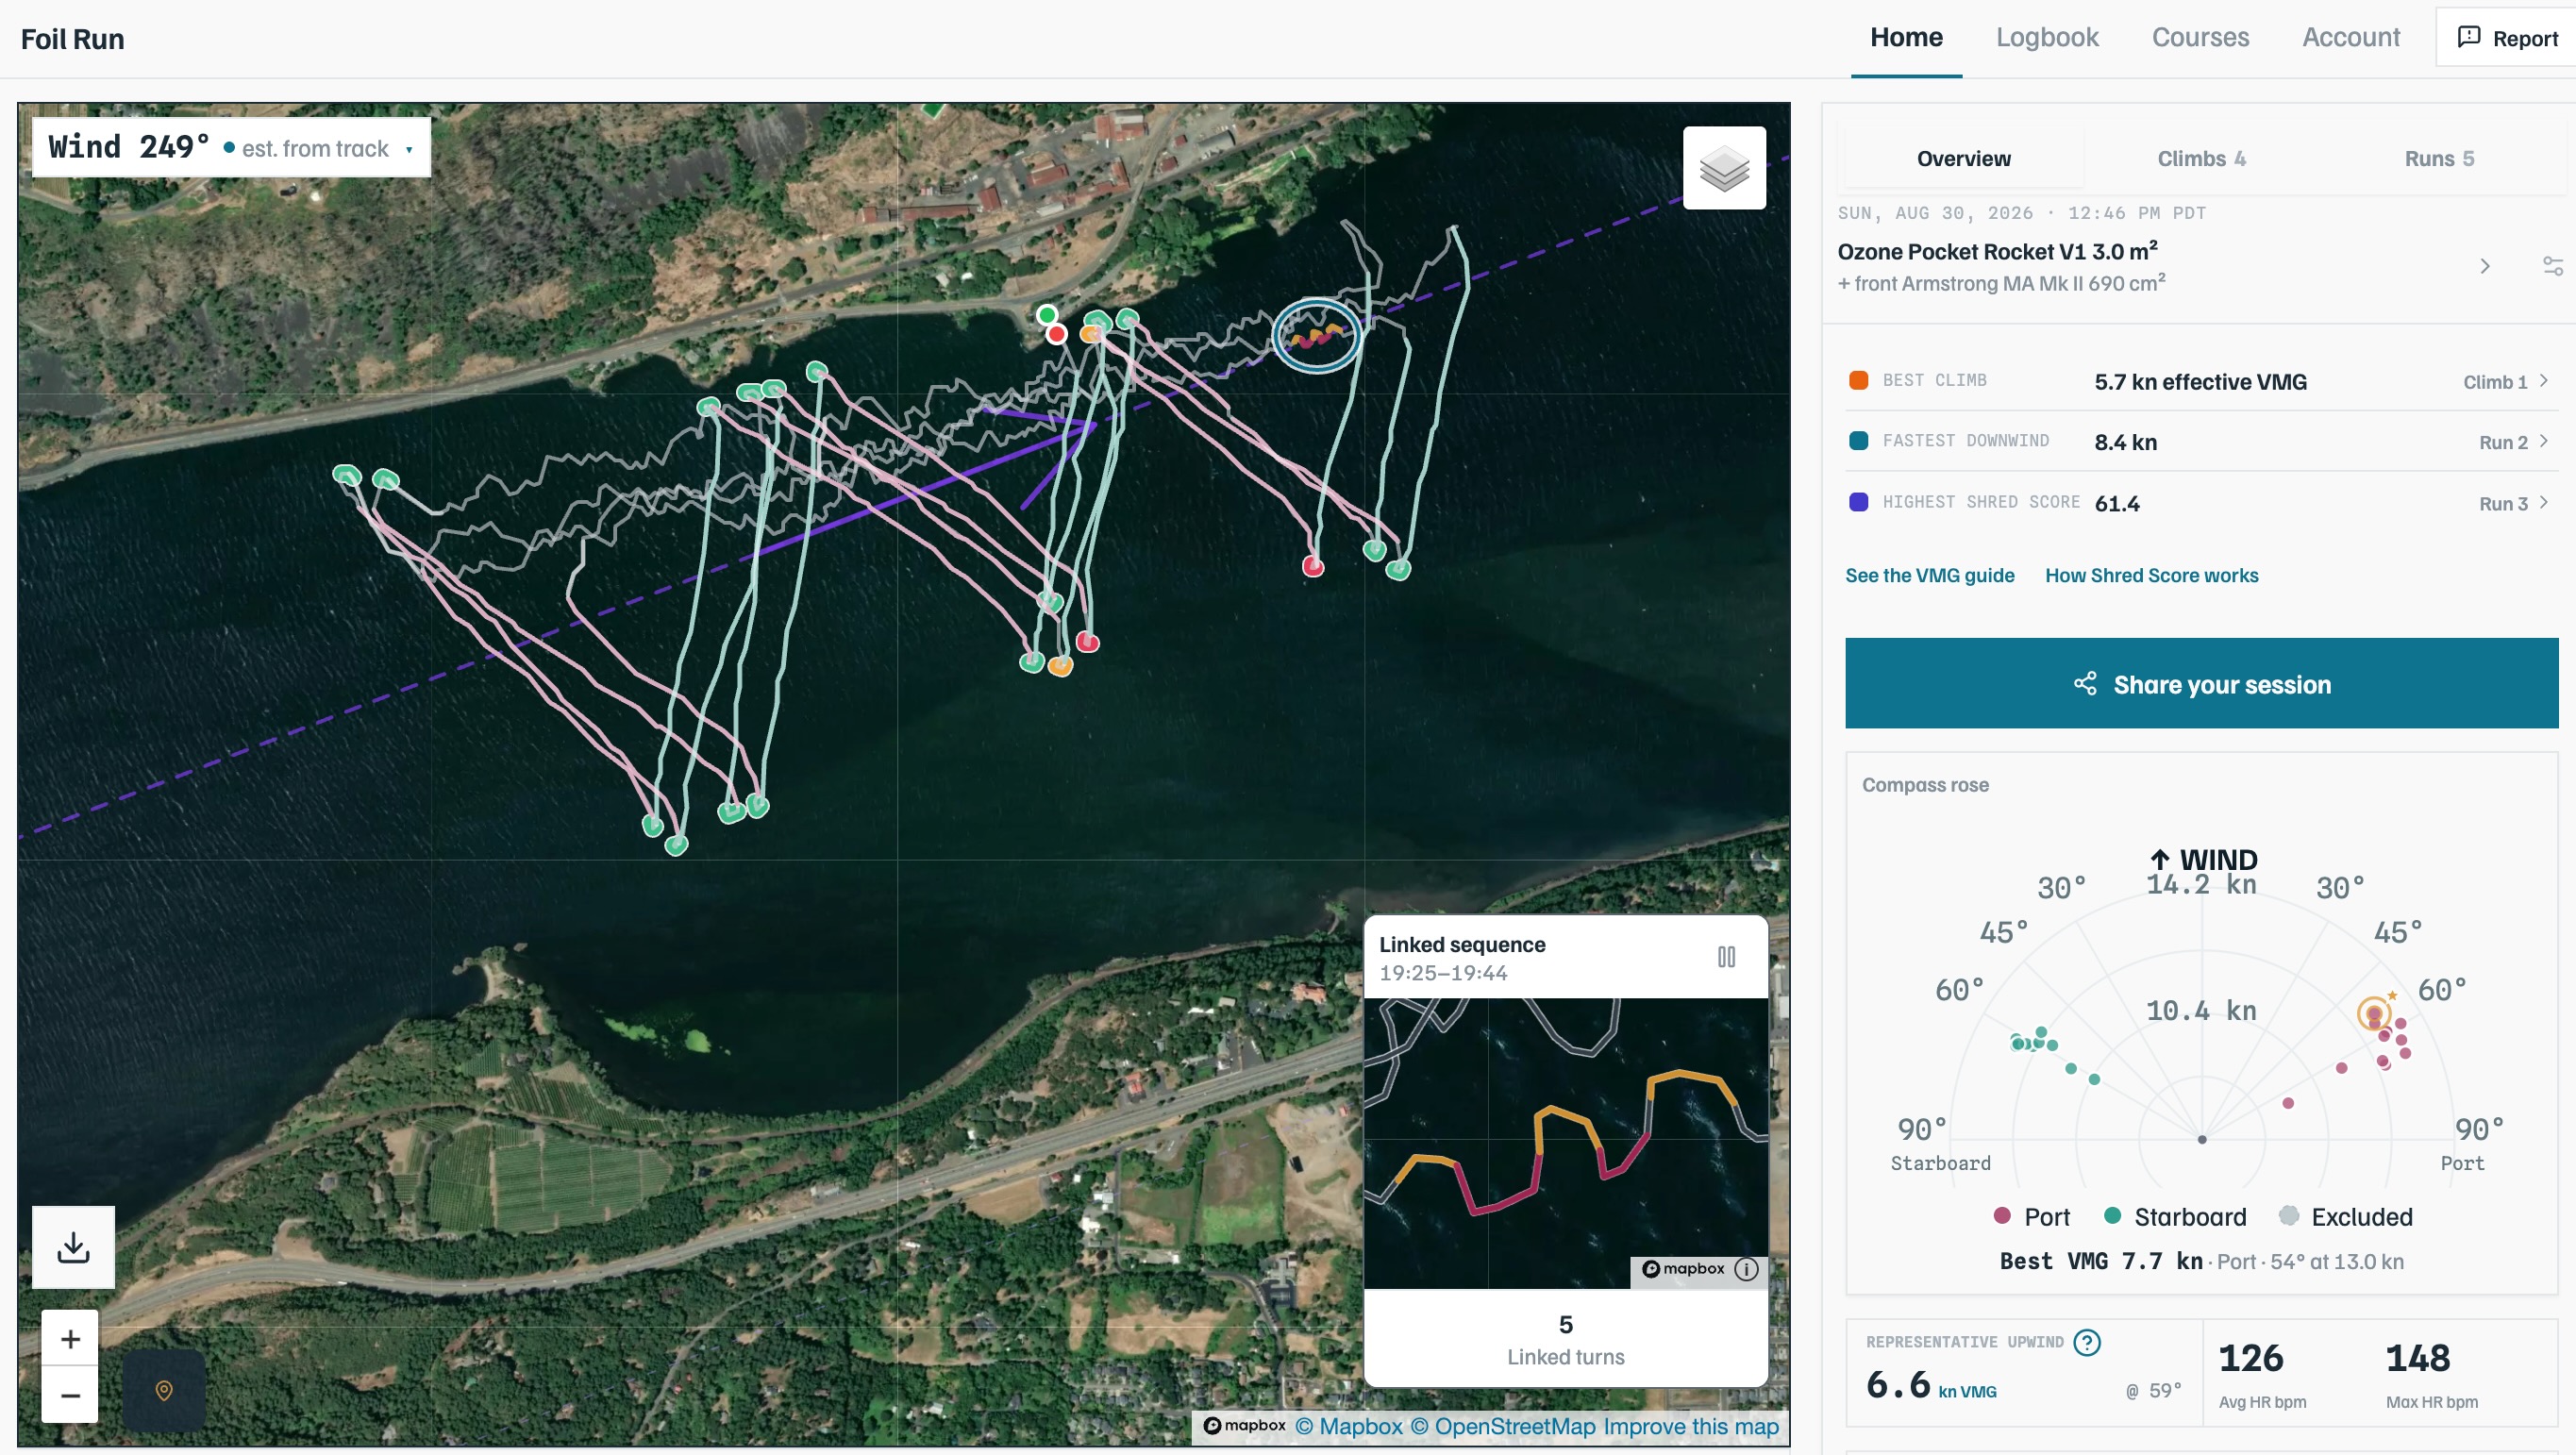
Task: Open the map layers switcher
Action: (x=1723, y=168)
